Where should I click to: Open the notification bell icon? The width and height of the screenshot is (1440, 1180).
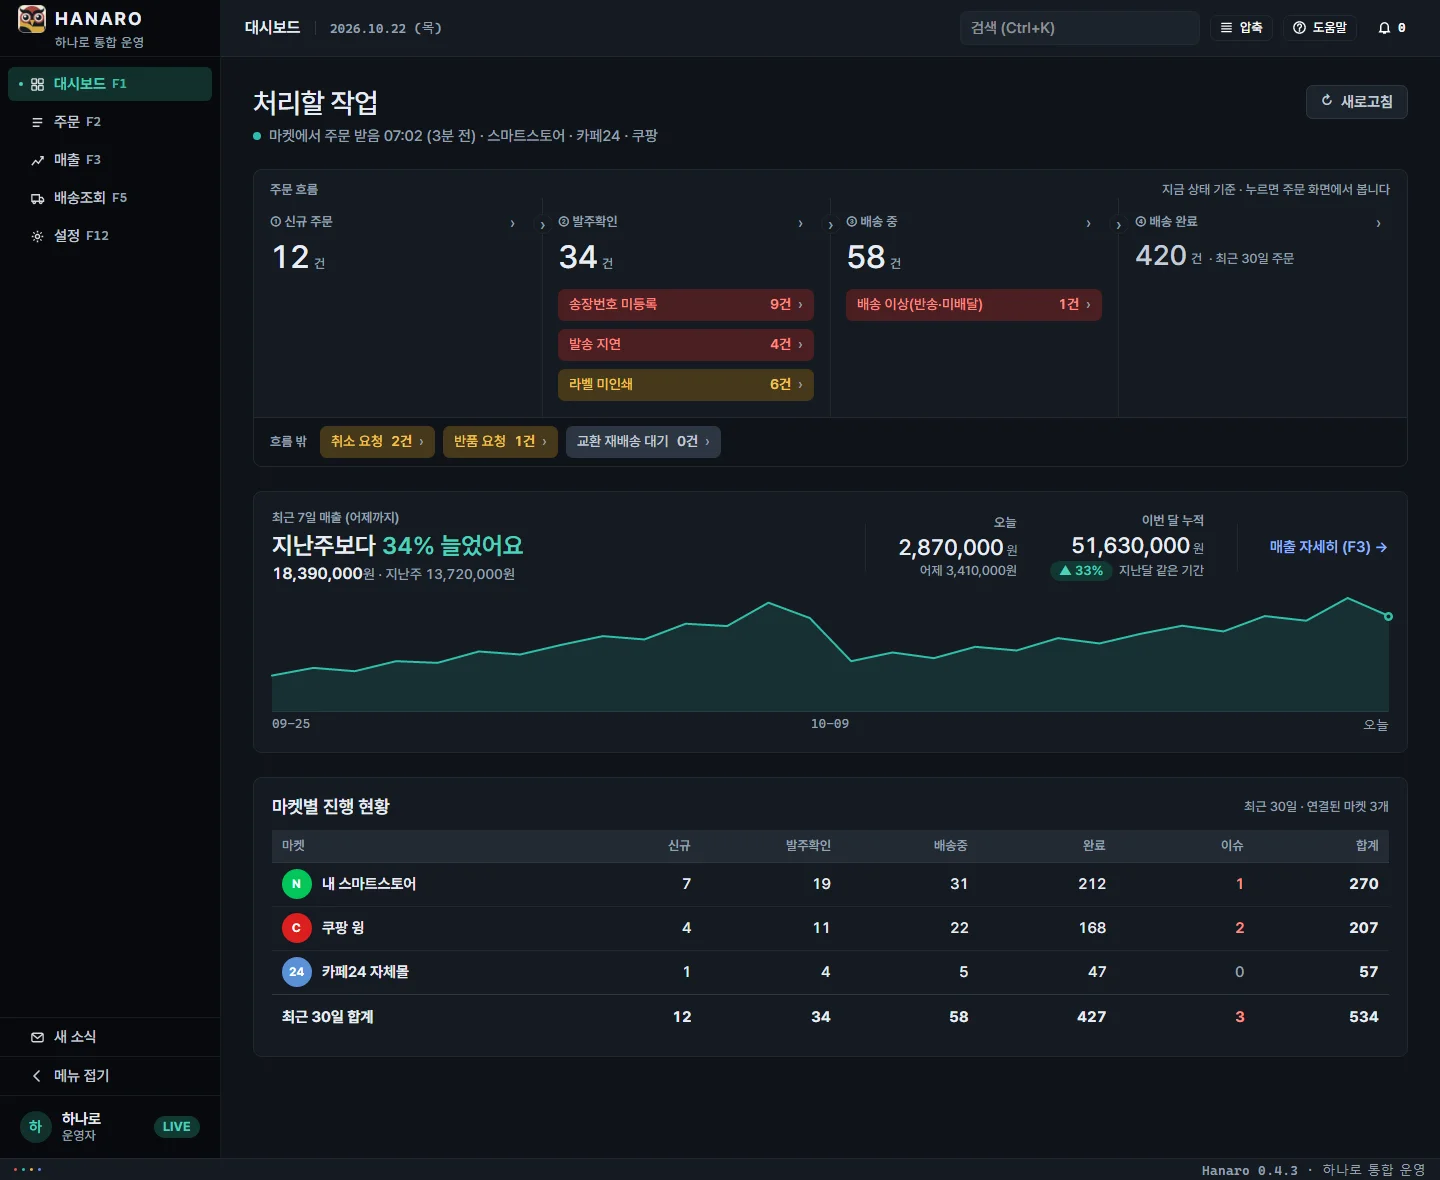coord(1384,28)
